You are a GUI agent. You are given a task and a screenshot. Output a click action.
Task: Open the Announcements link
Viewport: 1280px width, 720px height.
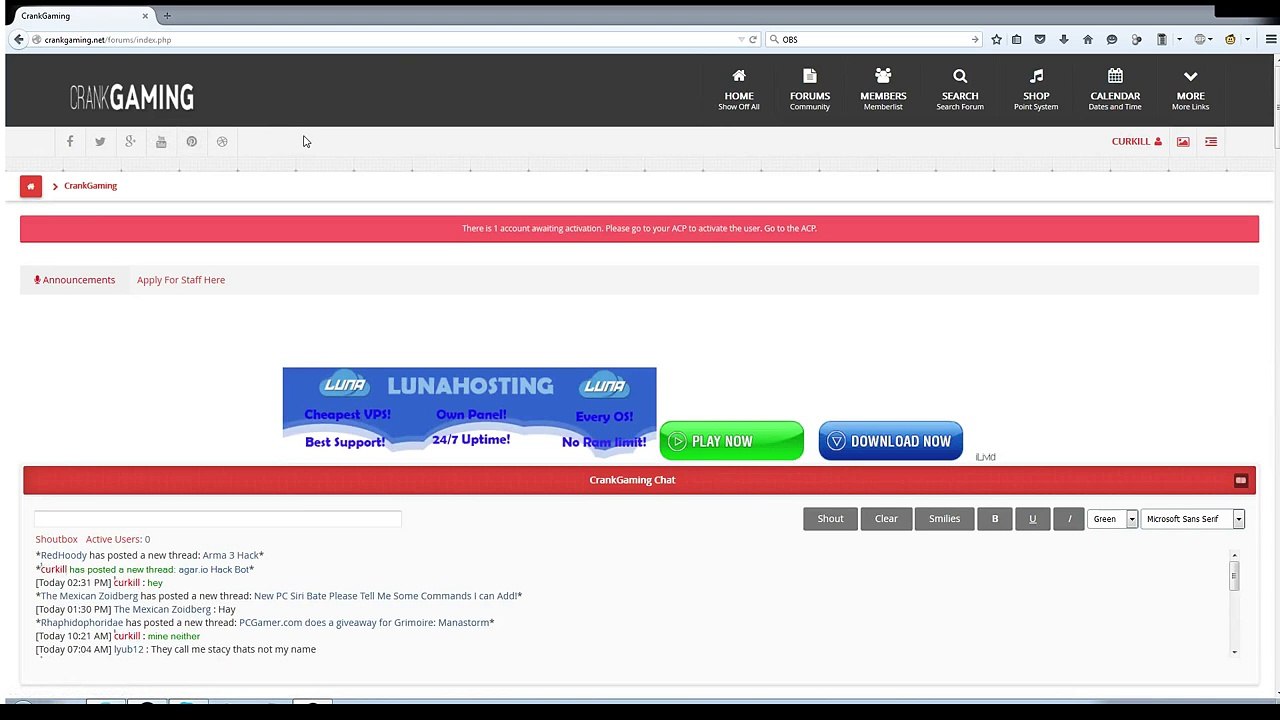pyautogui.click(x=75, y=280)
